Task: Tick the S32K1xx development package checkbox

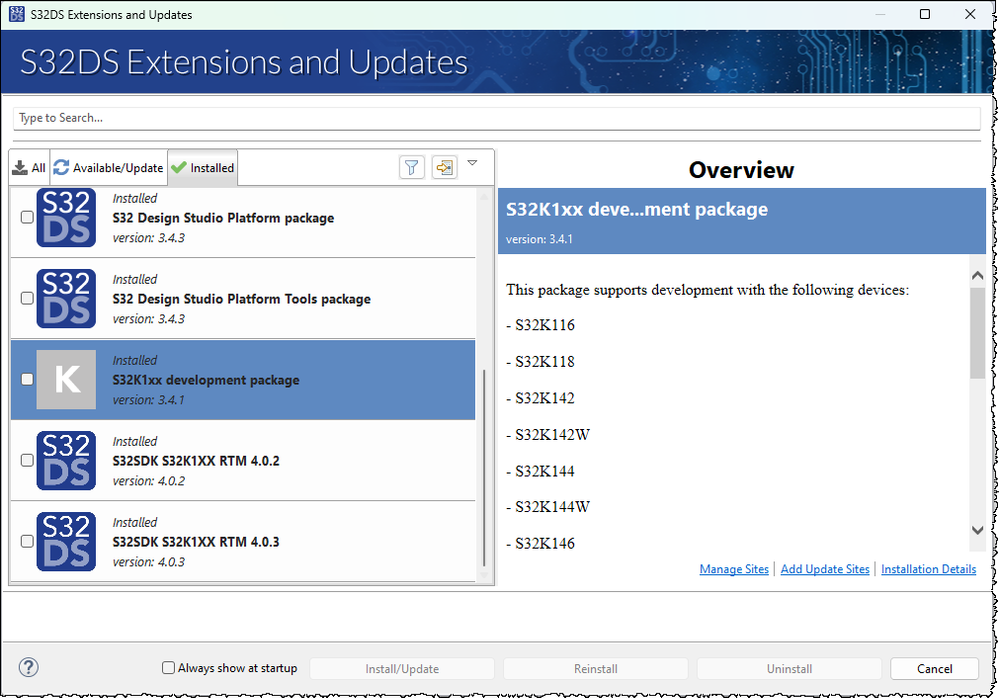Action: click(x=27, y=379)
